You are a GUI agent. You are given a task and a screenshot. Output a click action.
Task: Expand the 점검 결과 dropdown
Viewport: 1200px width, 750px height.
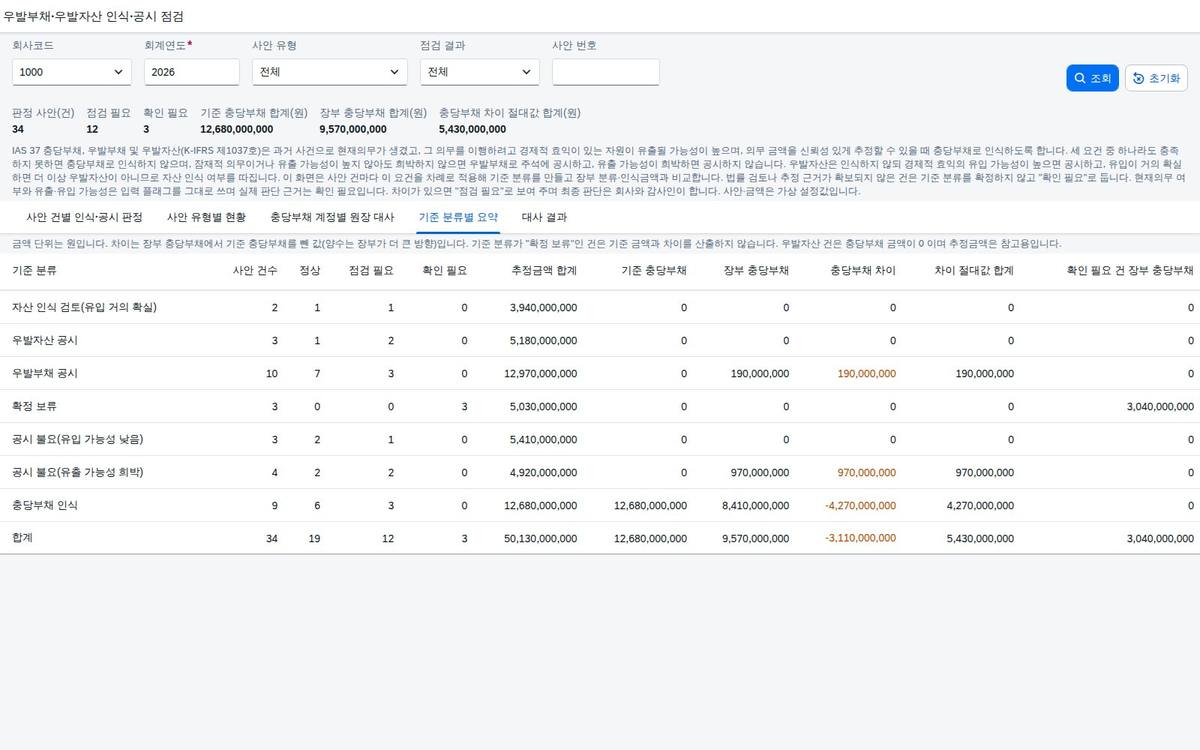tap(480, 72)
